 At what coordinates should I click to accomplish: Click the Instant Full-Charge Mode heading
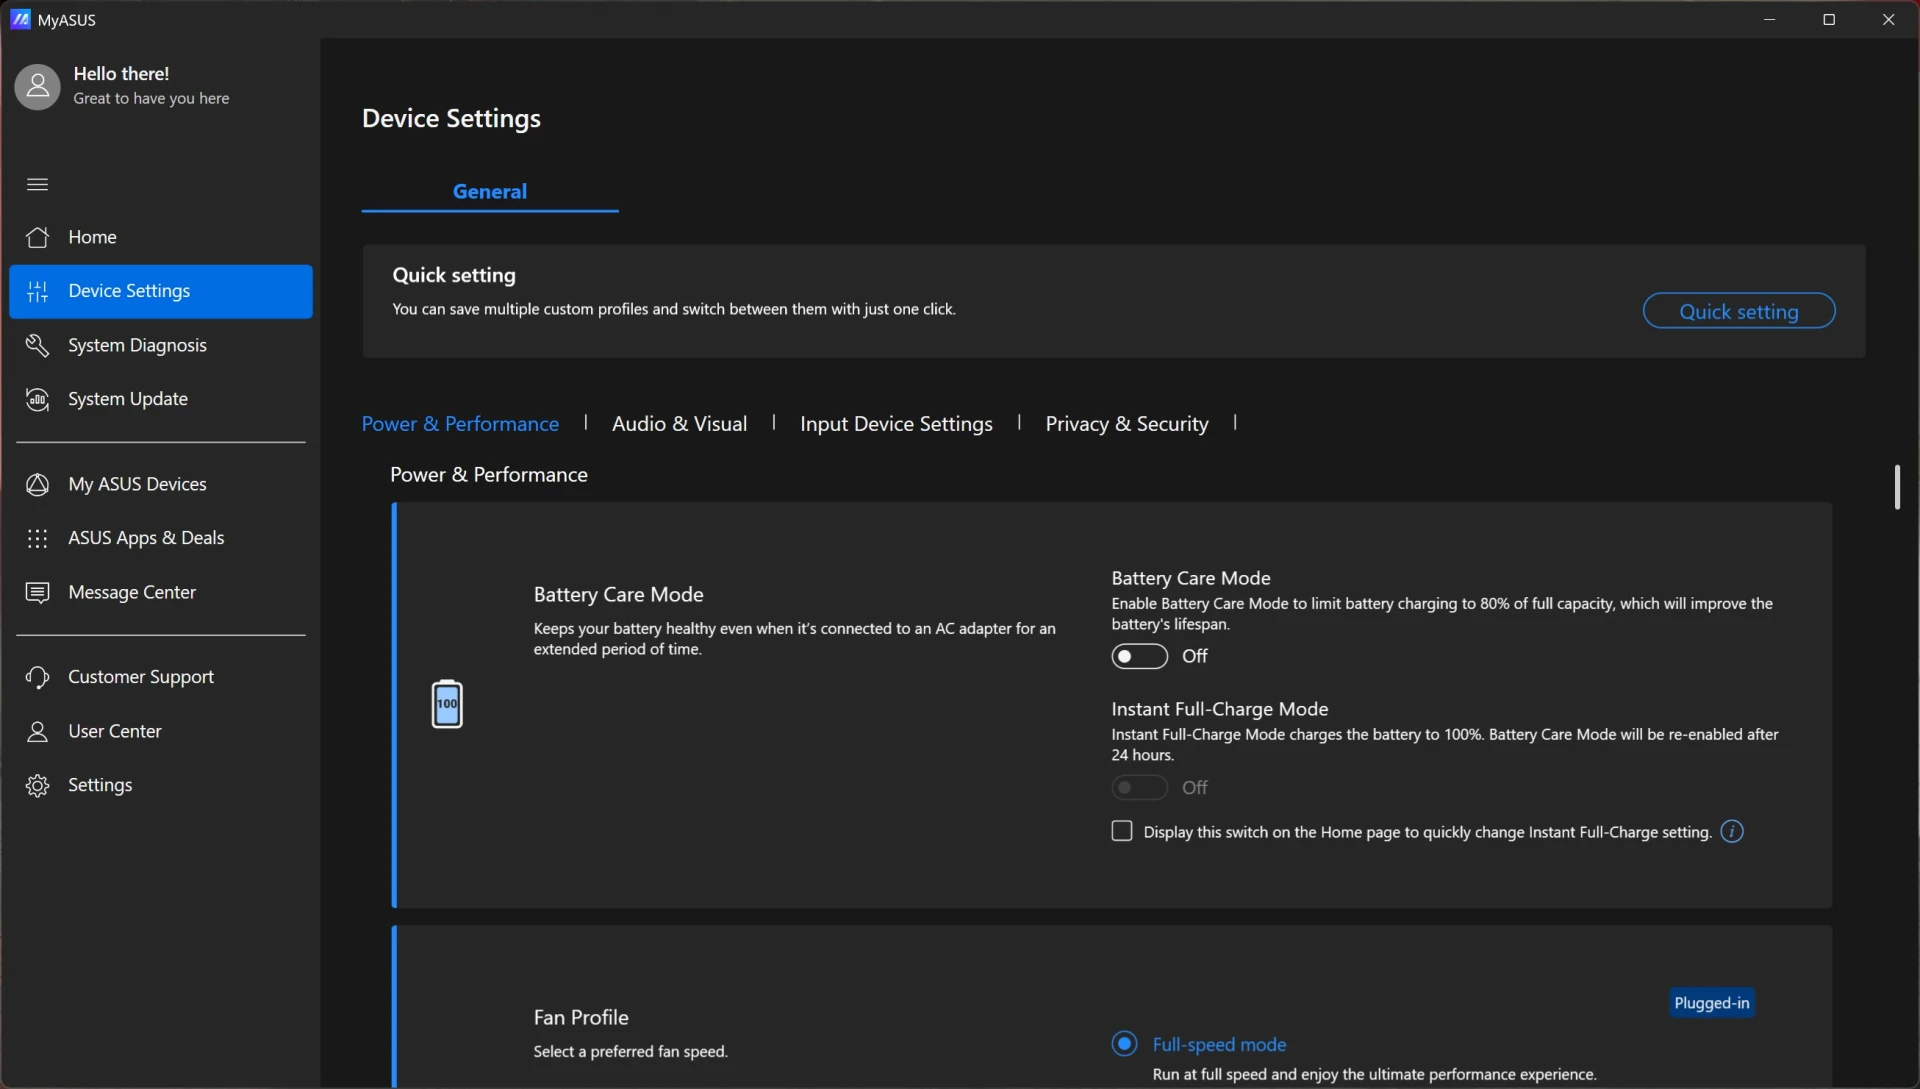coord(1219,709)
